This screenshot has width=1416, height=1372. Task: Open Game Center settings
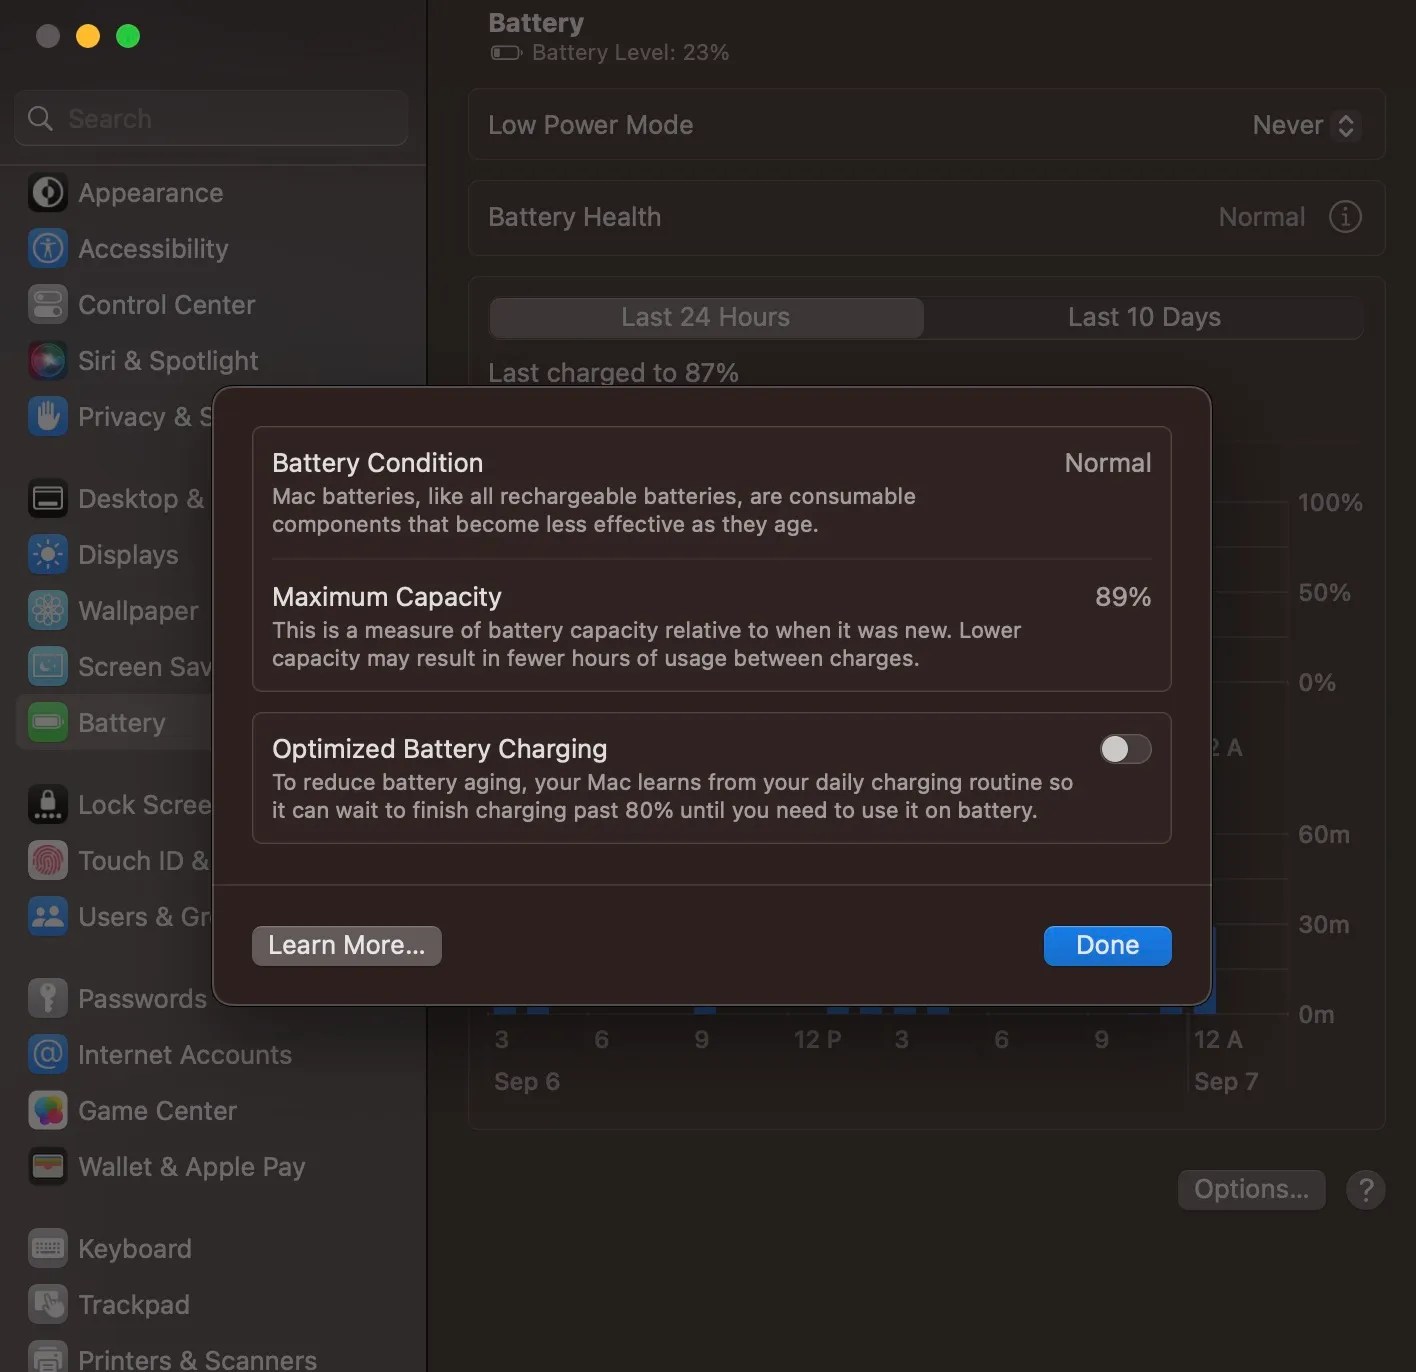pyautogui.click(x=47, y=1110)
